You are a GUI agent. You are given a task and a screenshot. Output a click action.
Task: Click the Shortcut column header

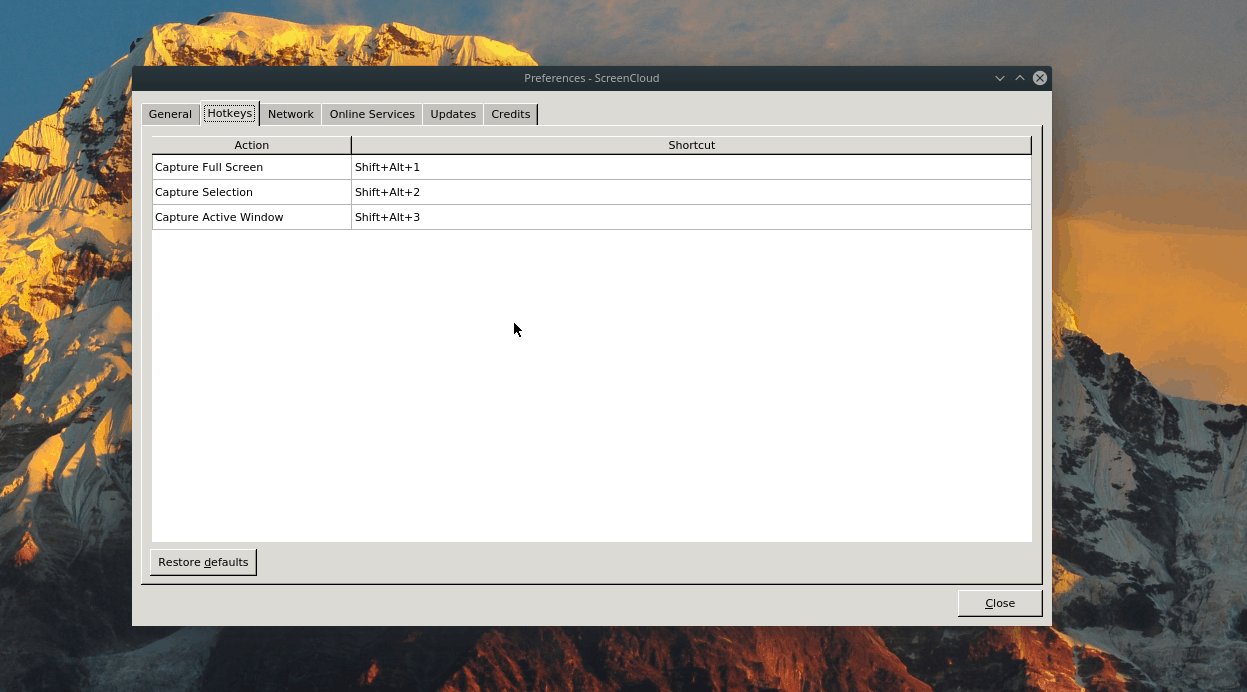pyautogui.click(x=691, y=145)
